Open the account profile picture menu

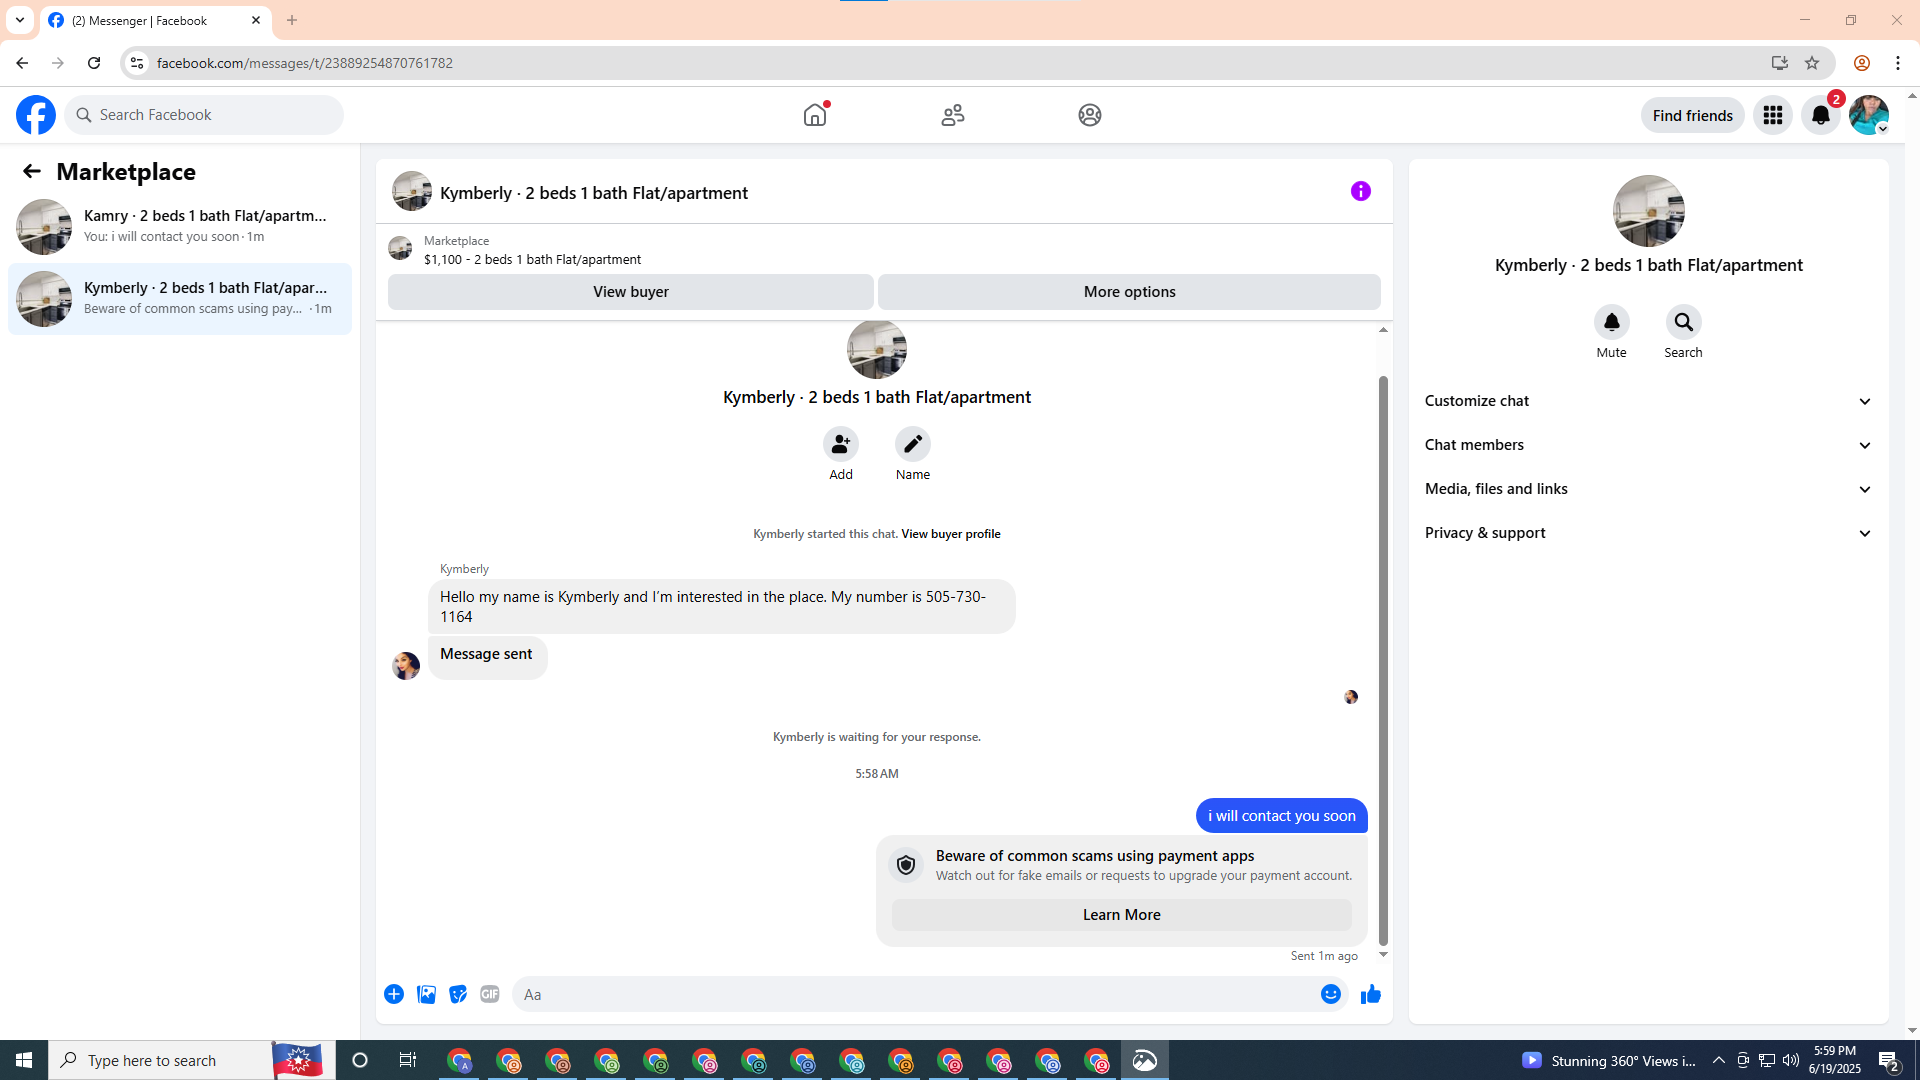click(1869, 115)
